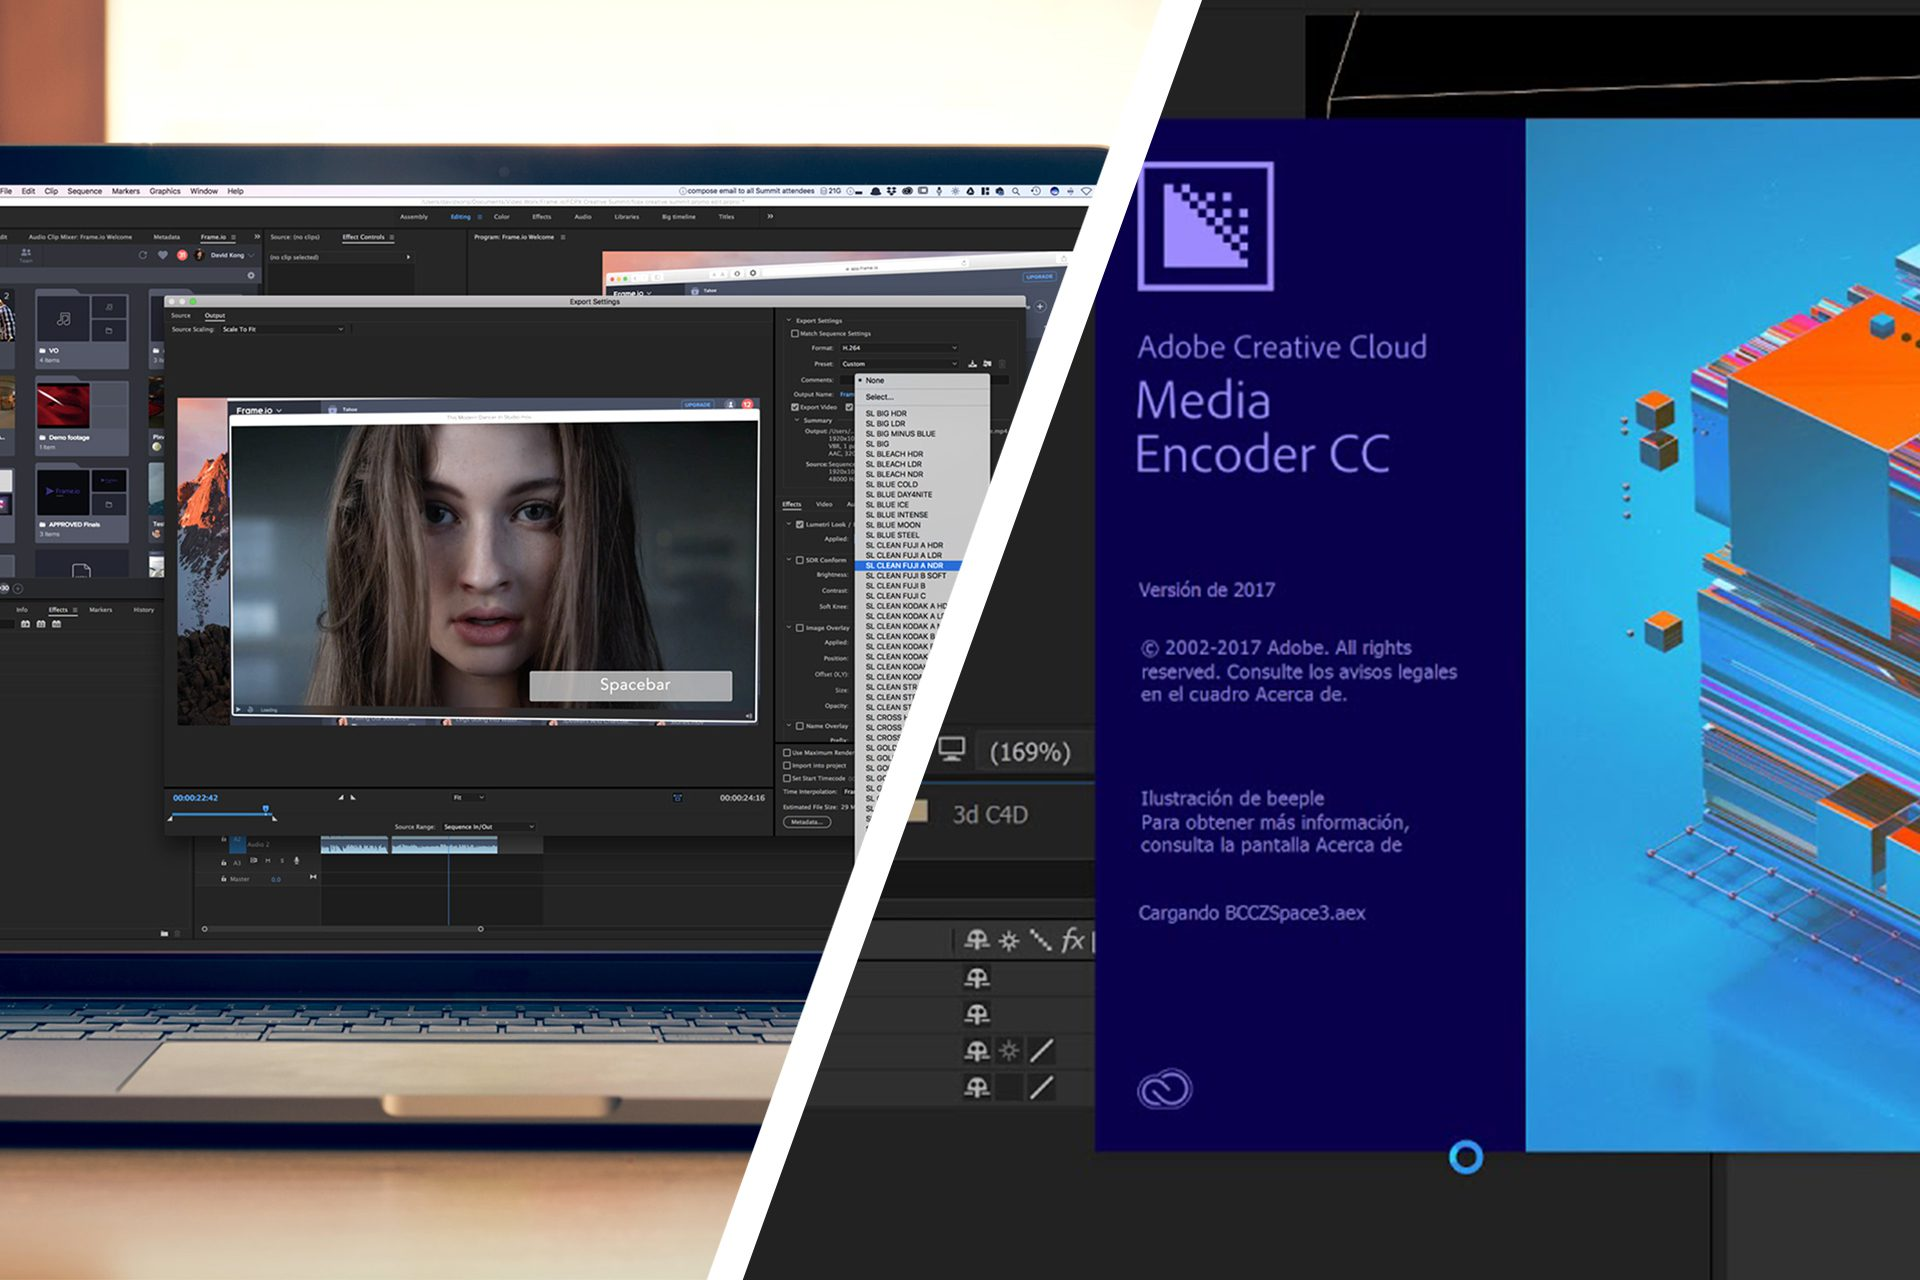Click the heart icon in the Frame.io panel
This screenshot has height=1280, width=1920.
[162, 255]
